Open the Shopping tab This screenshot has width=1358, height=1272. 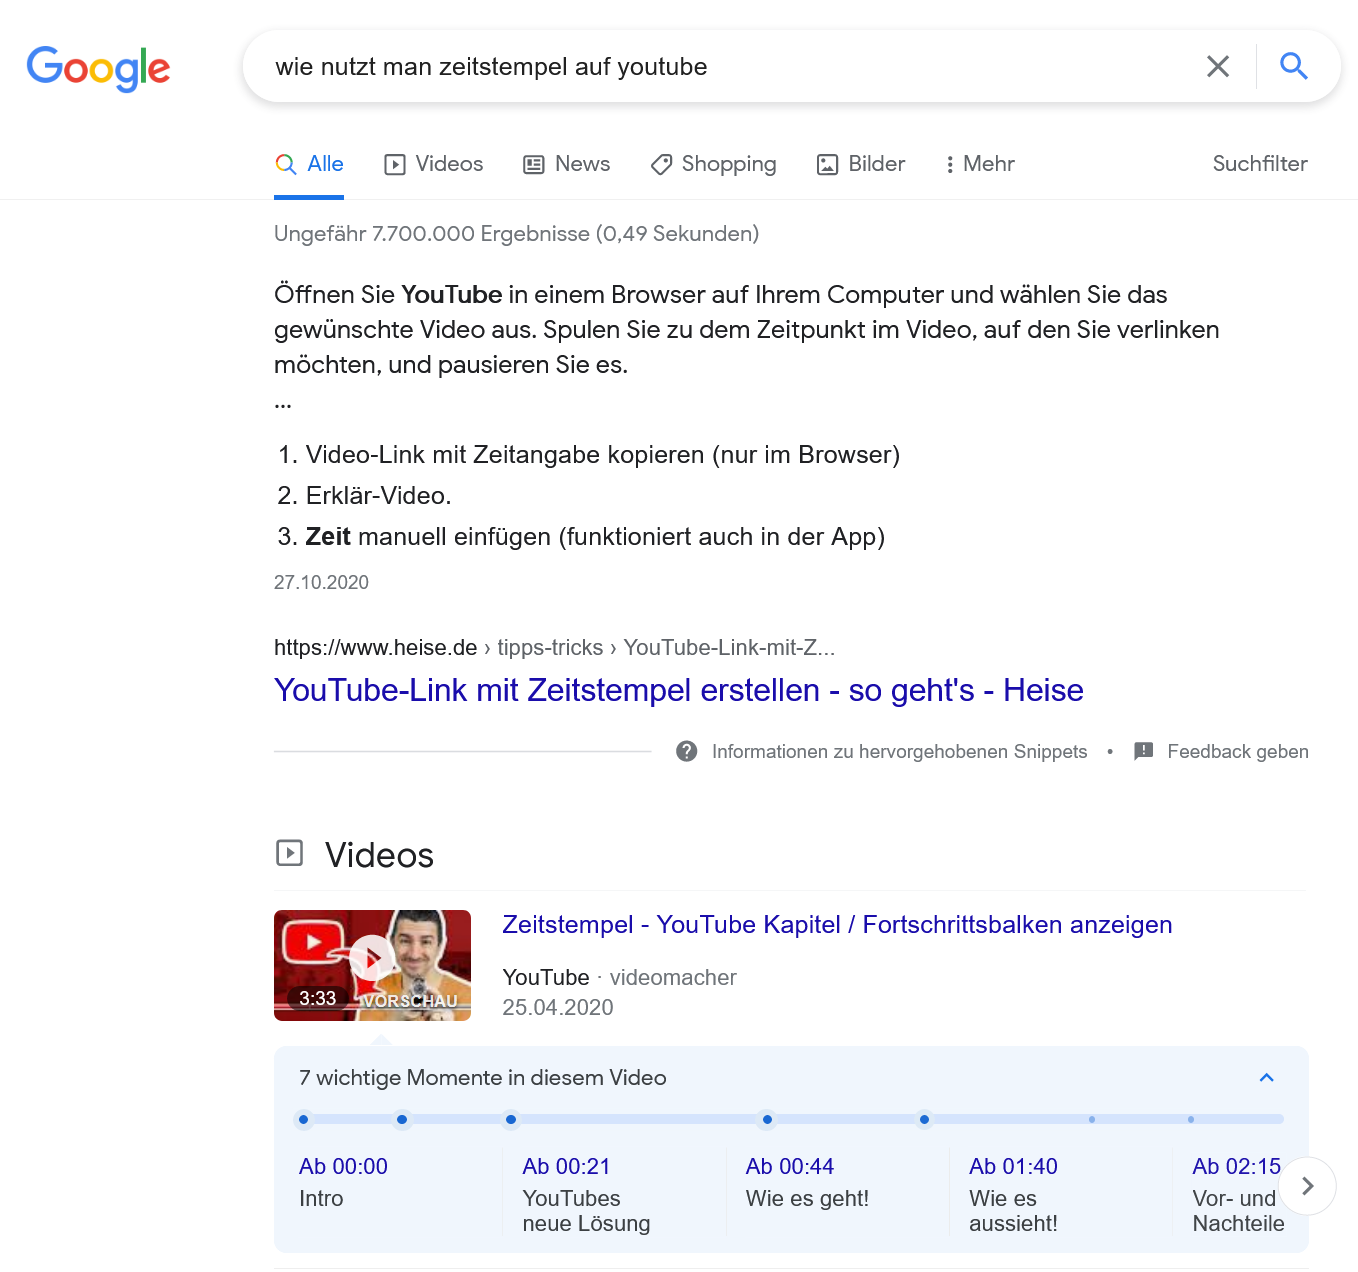pos(713,164)
